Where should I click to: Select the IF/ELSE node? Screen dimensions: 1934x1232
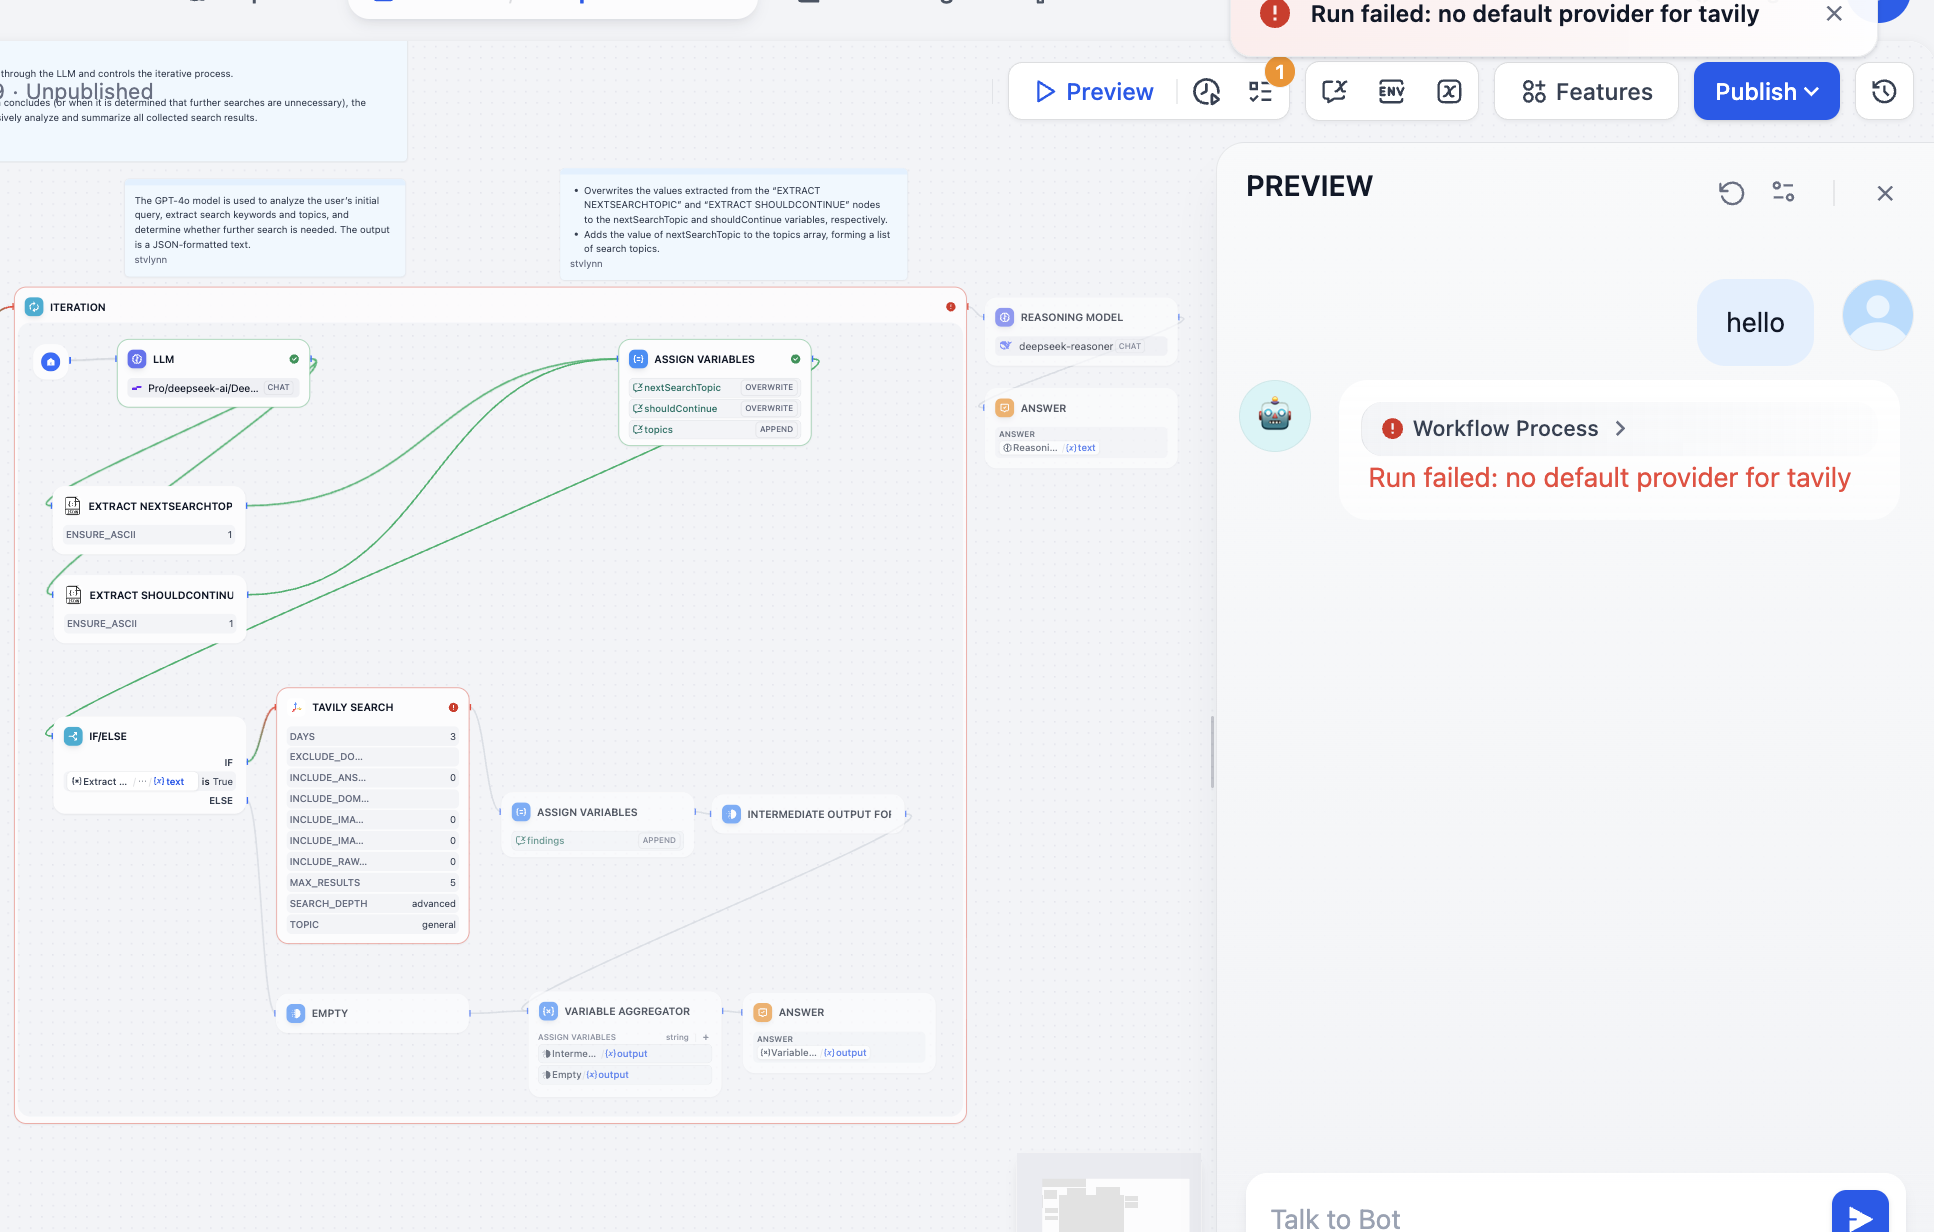pos(108,736)
